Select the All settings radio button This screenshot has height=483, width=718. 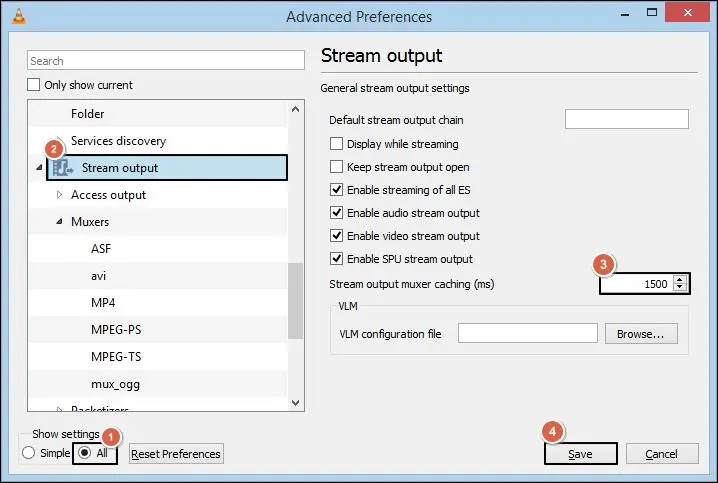pyautogui.click(x=85, y=453)
